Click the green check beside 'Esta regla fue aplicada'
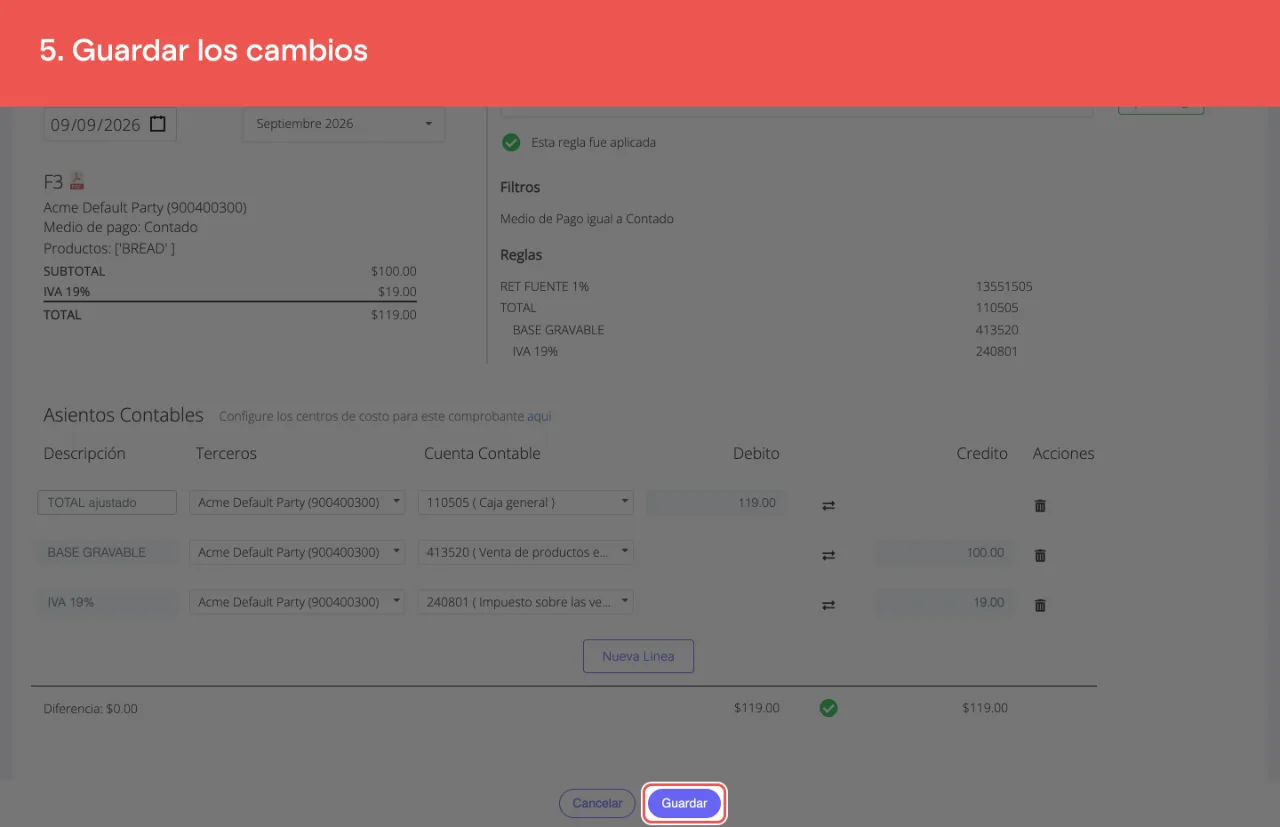 pos(511,142)
